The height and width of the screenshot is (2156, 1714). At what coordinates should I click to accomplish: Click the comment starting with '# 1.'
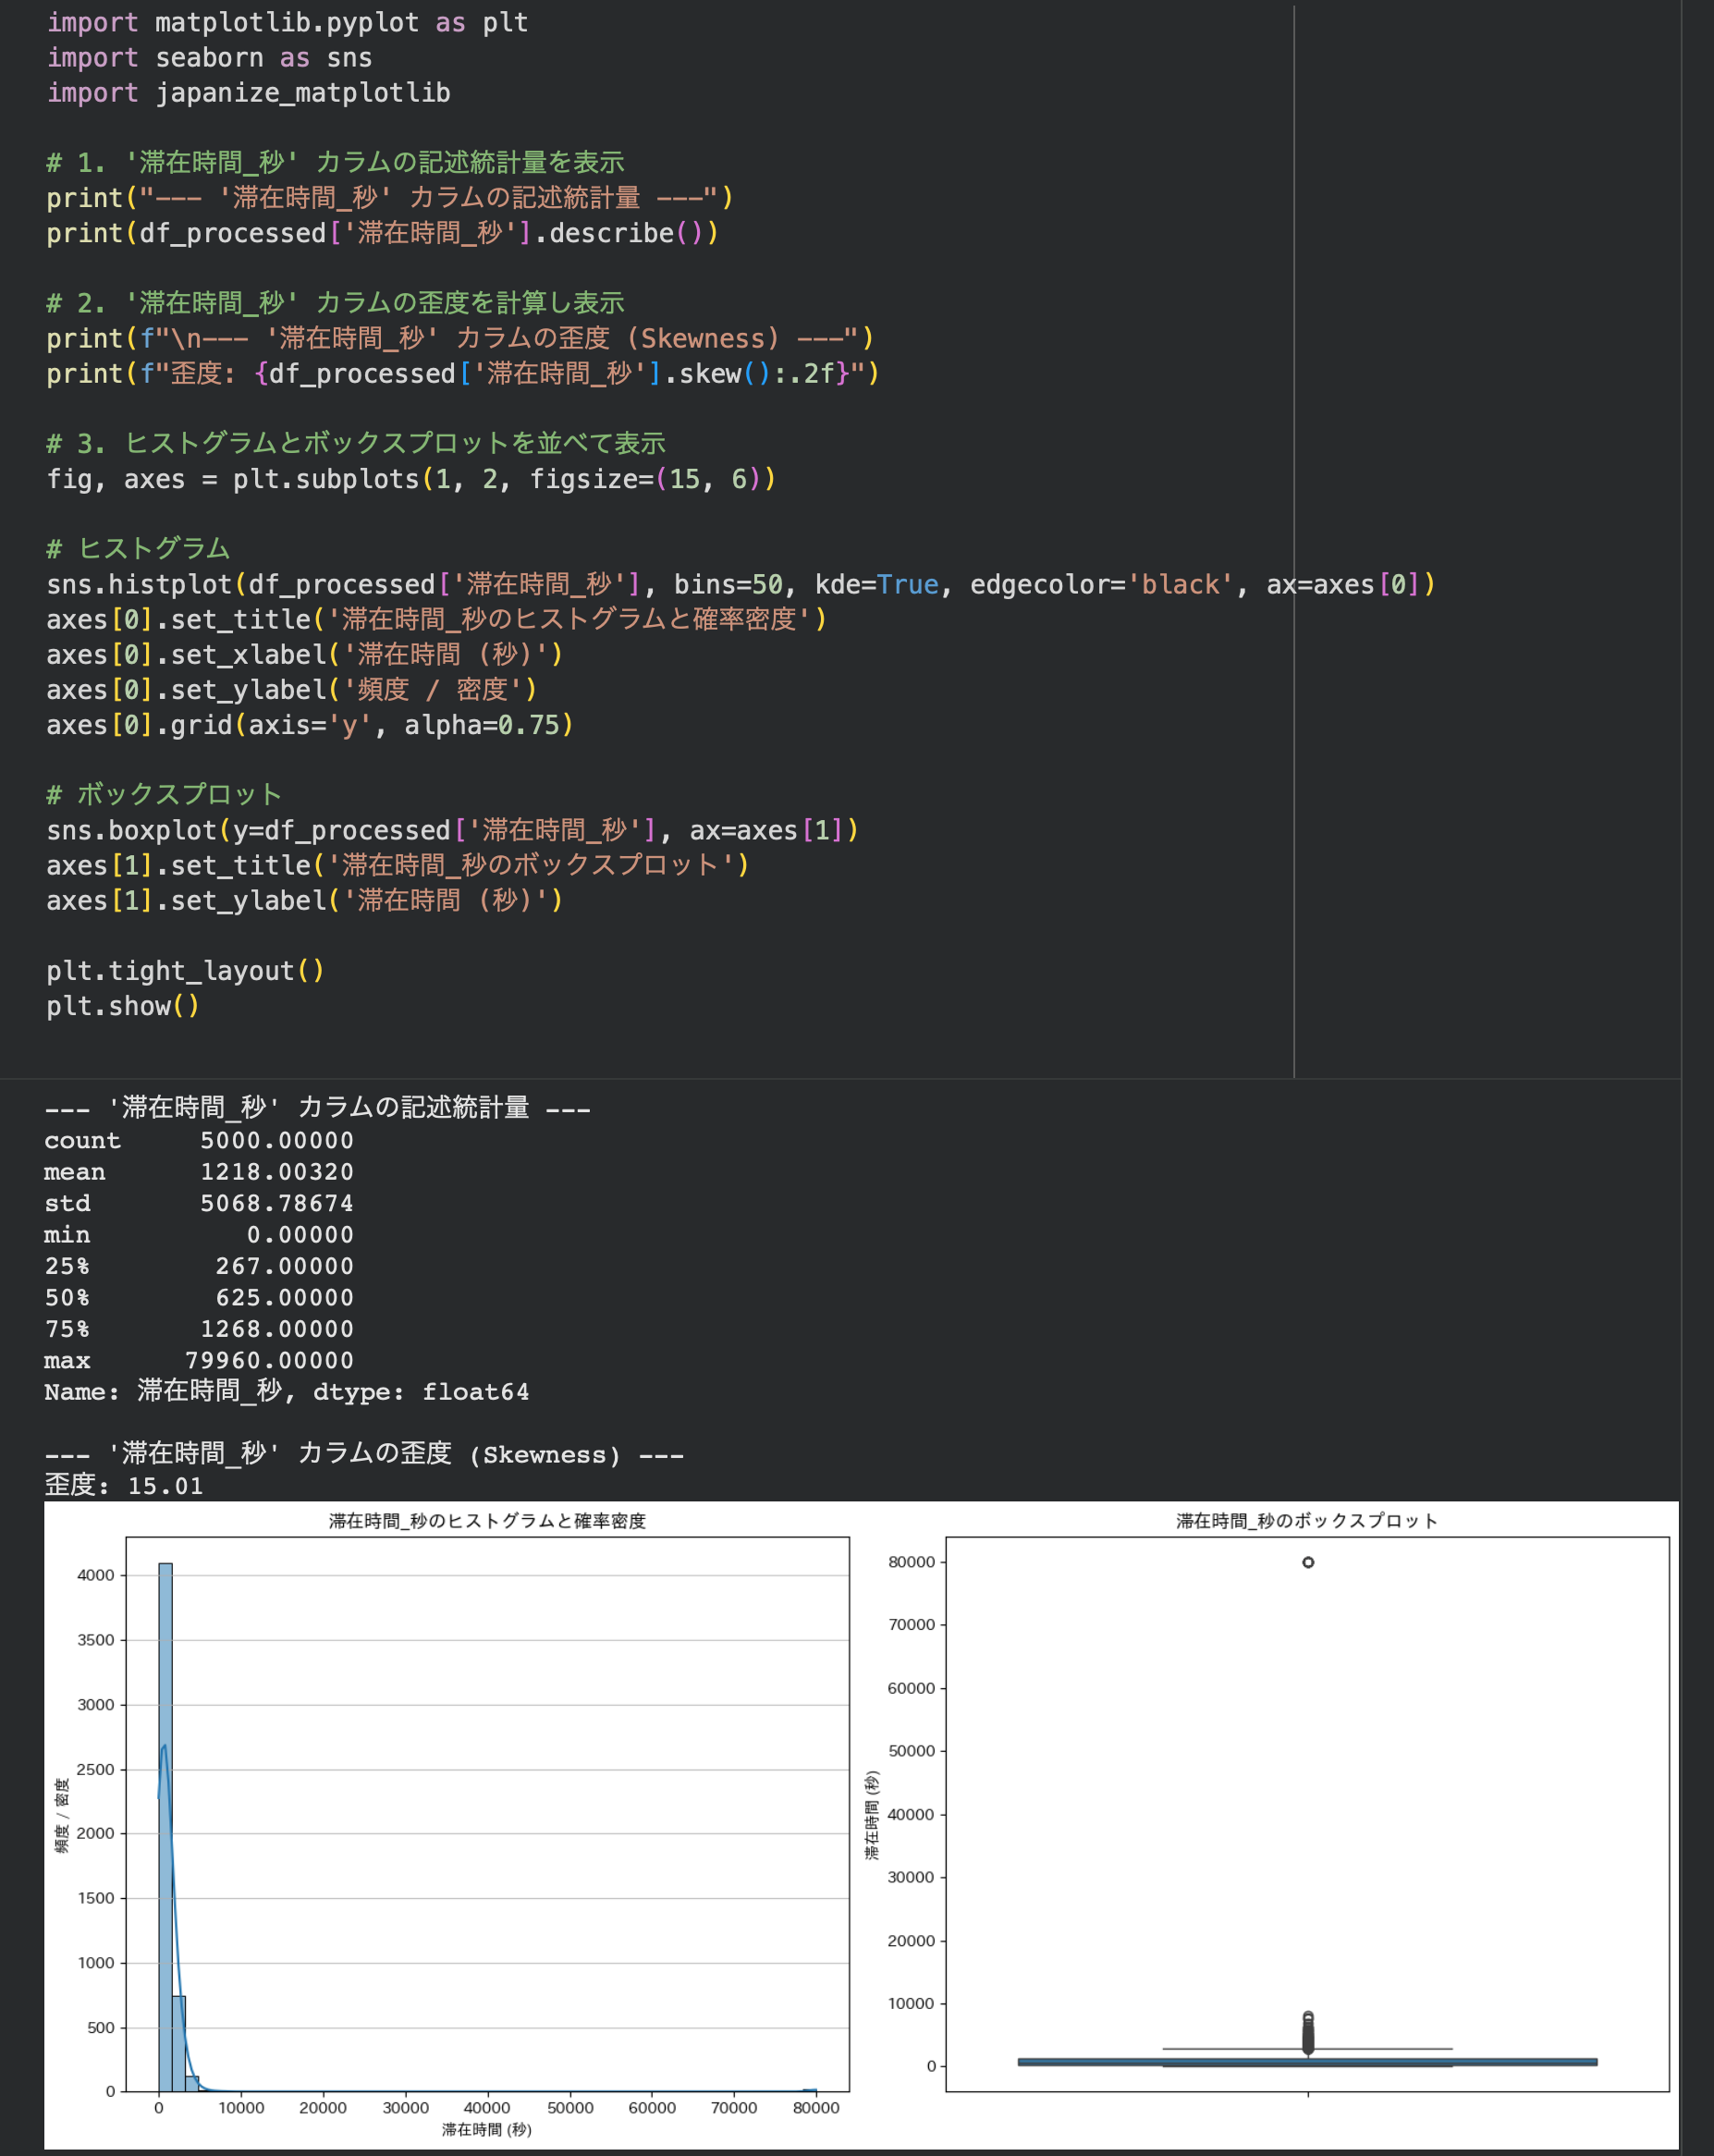click(x=335, y=162)
